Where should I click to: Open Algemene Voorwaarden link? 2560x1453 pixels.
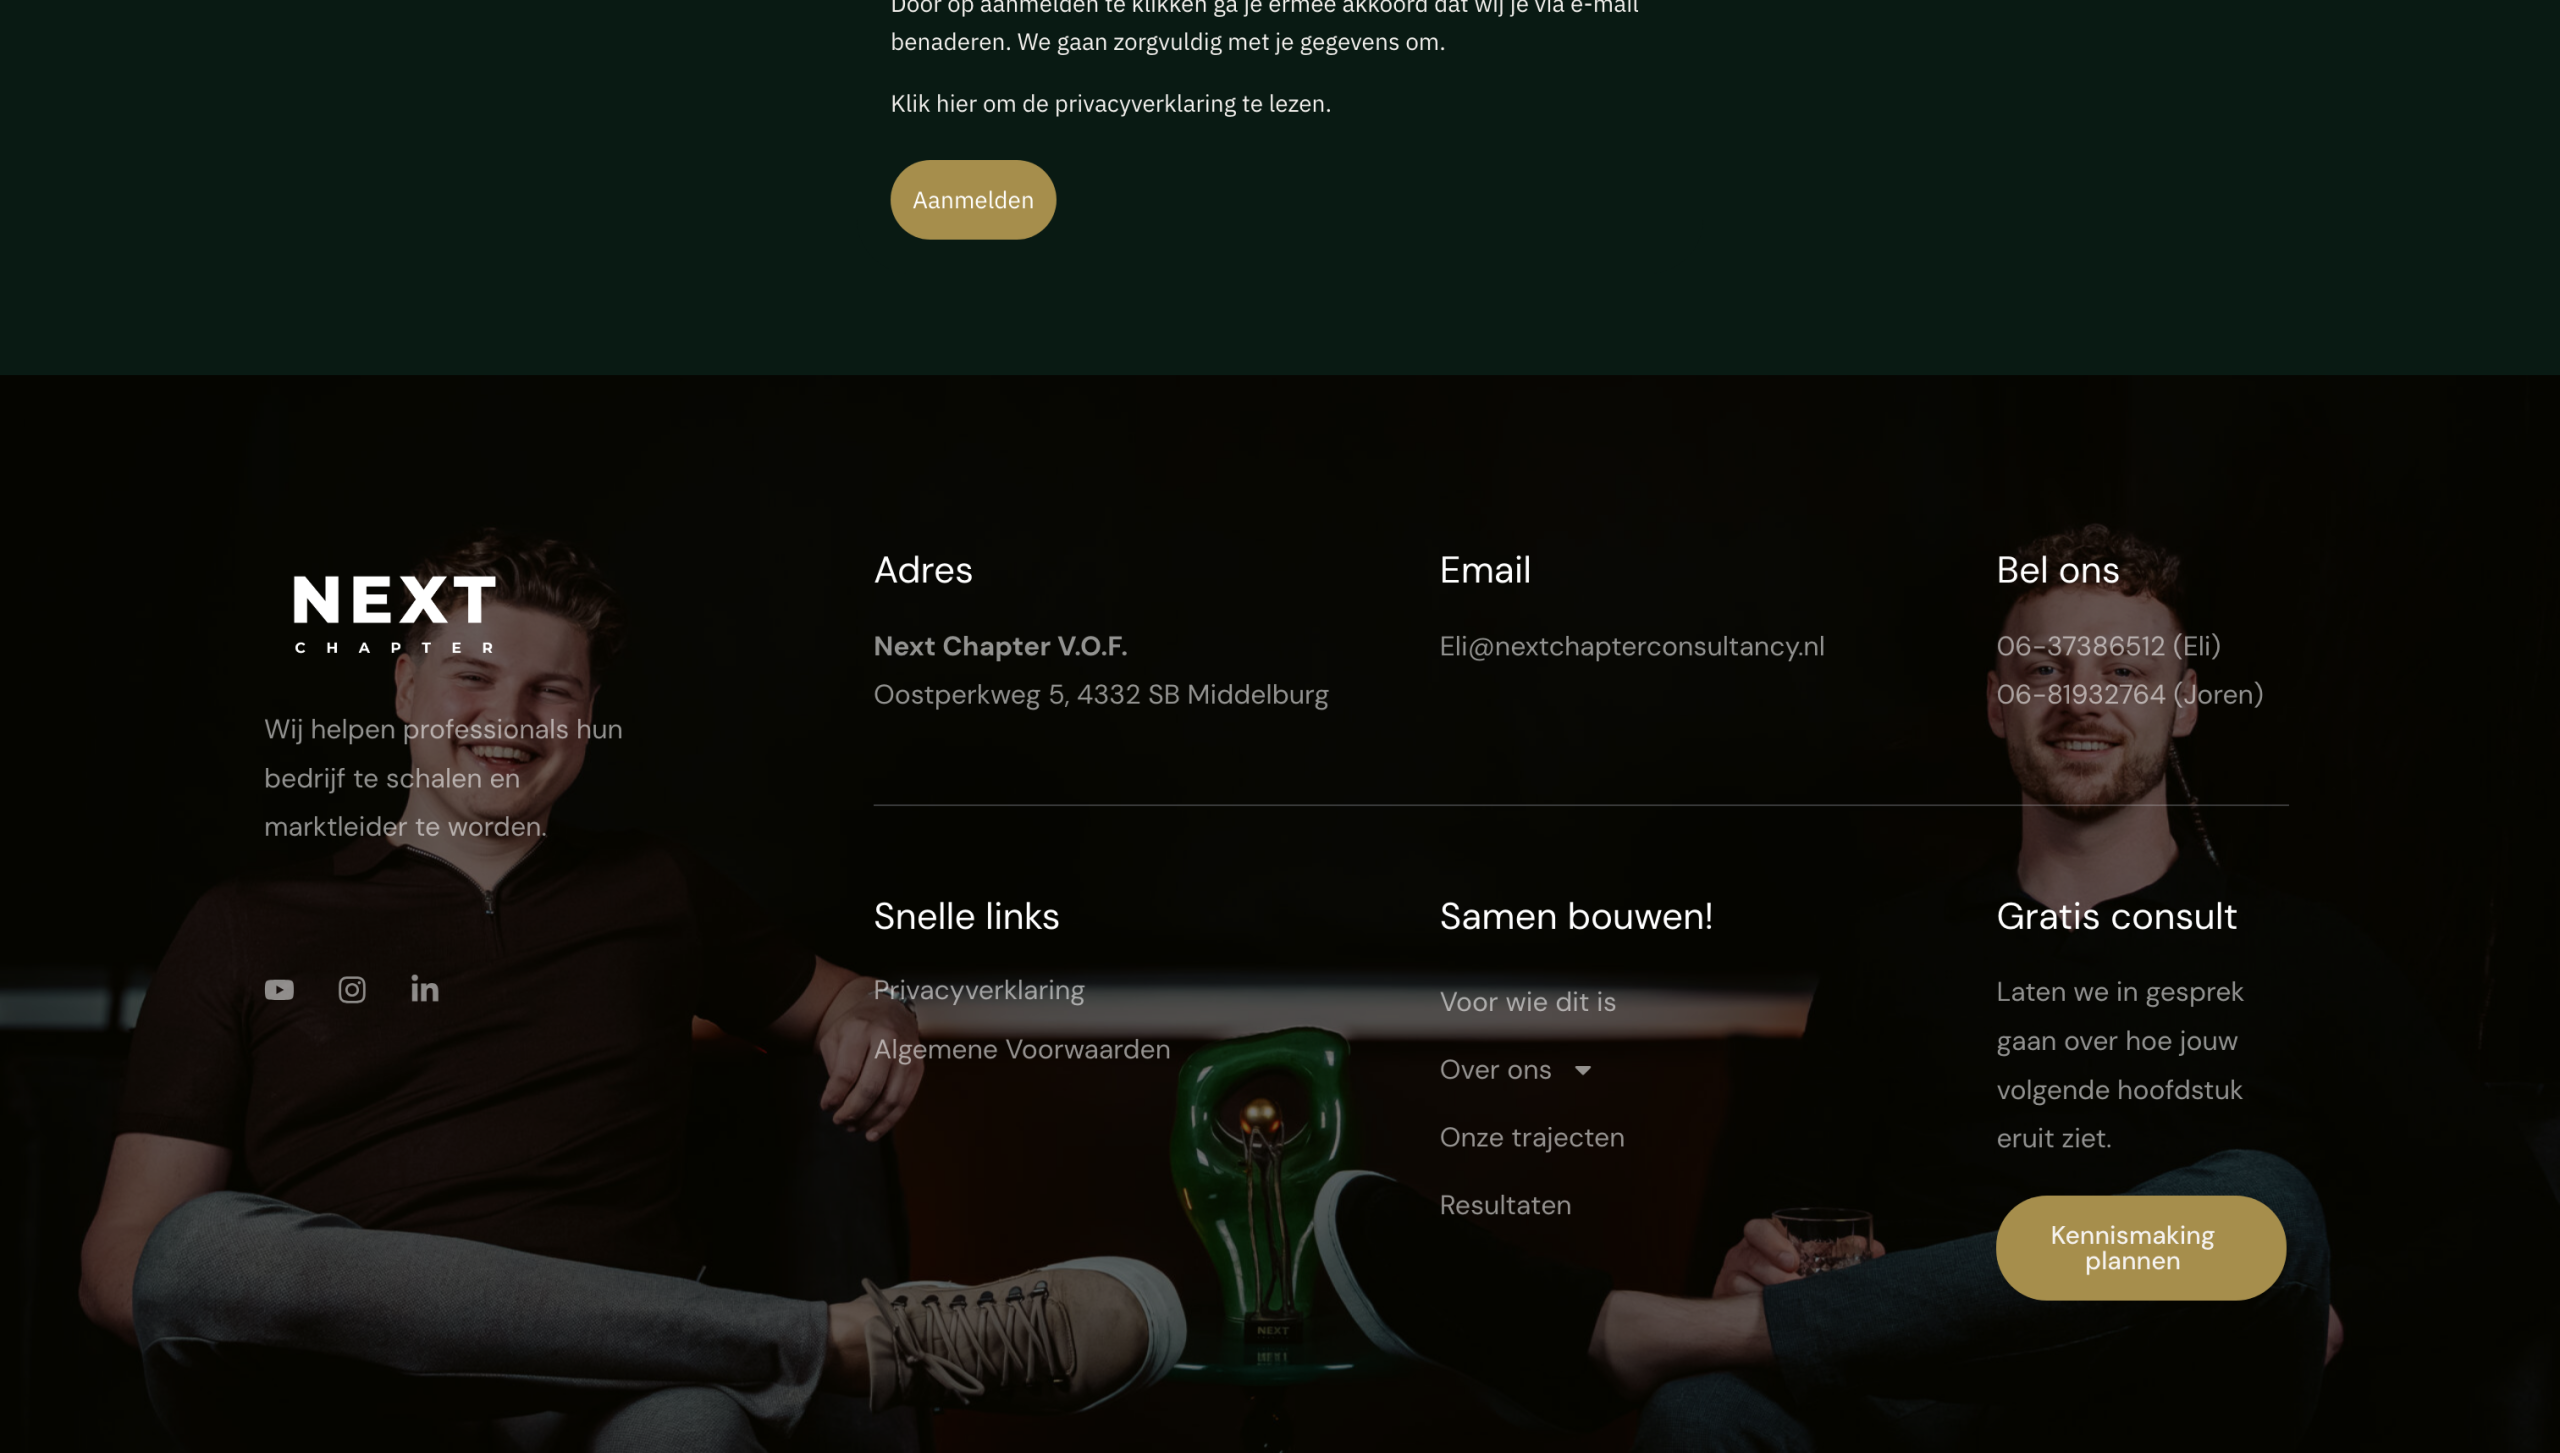click(x=1022, y=1049)
